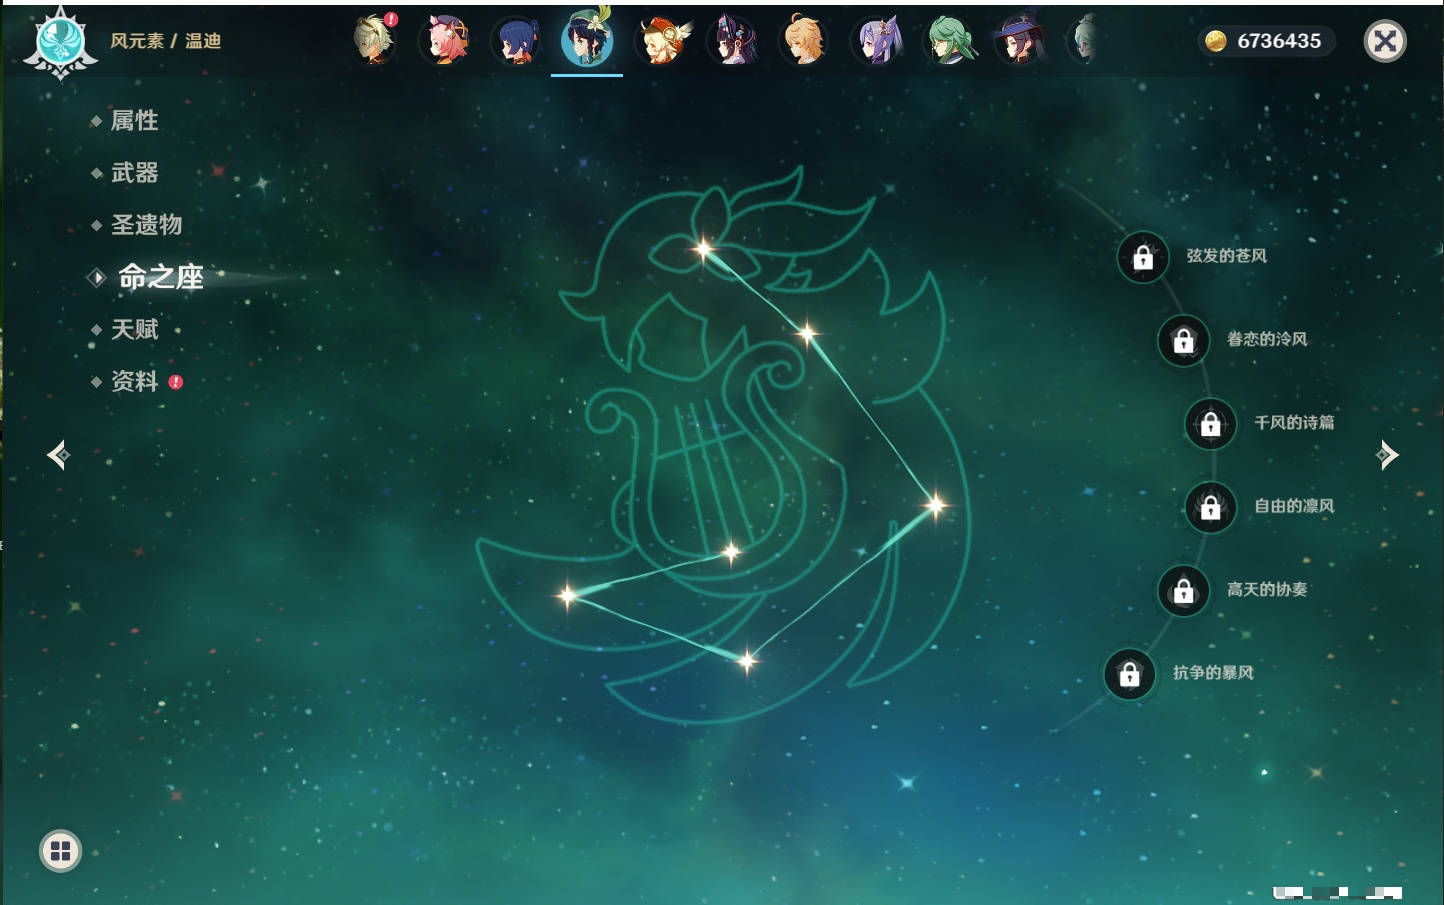Click the red alert badge beside 资料
This screenshot has width=1444, height=905.
(x=176, y=382)
